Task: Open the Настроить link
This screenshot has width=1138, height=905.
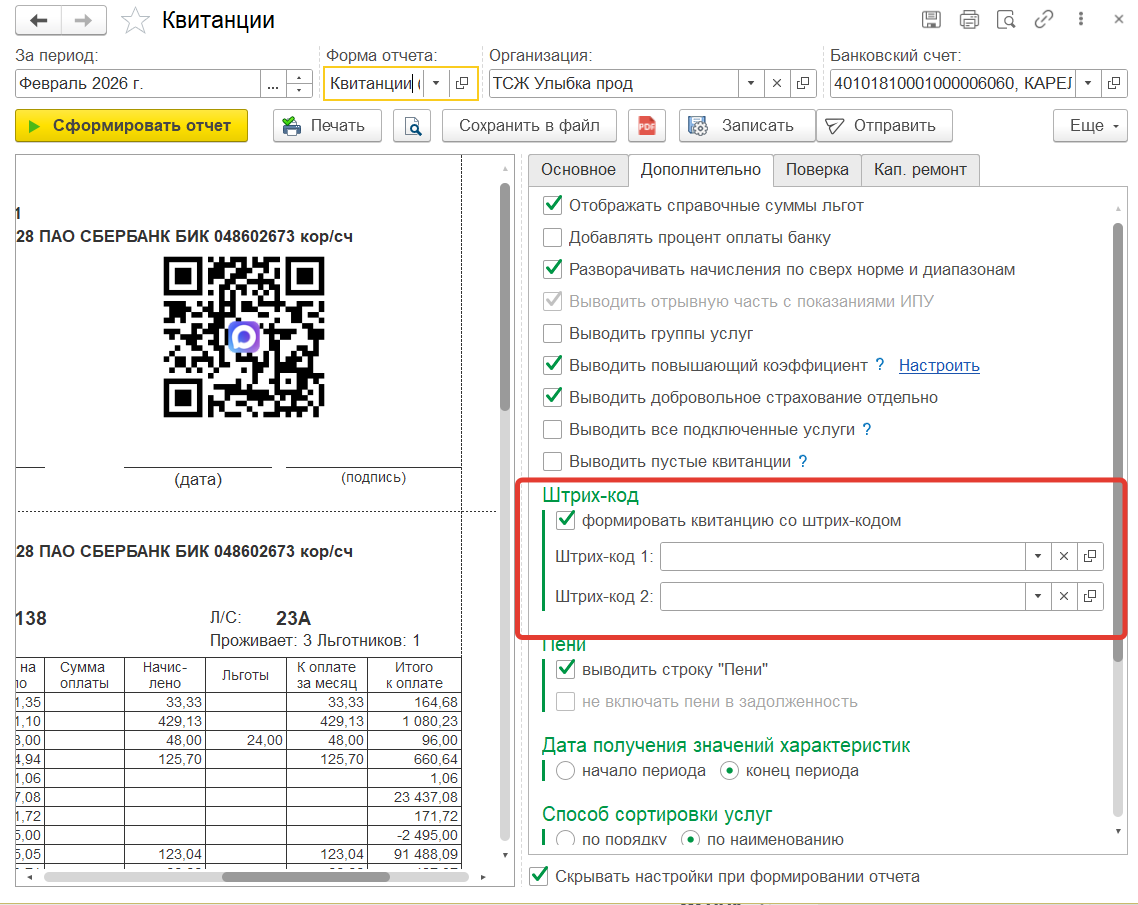Action: tap(939, 366)
